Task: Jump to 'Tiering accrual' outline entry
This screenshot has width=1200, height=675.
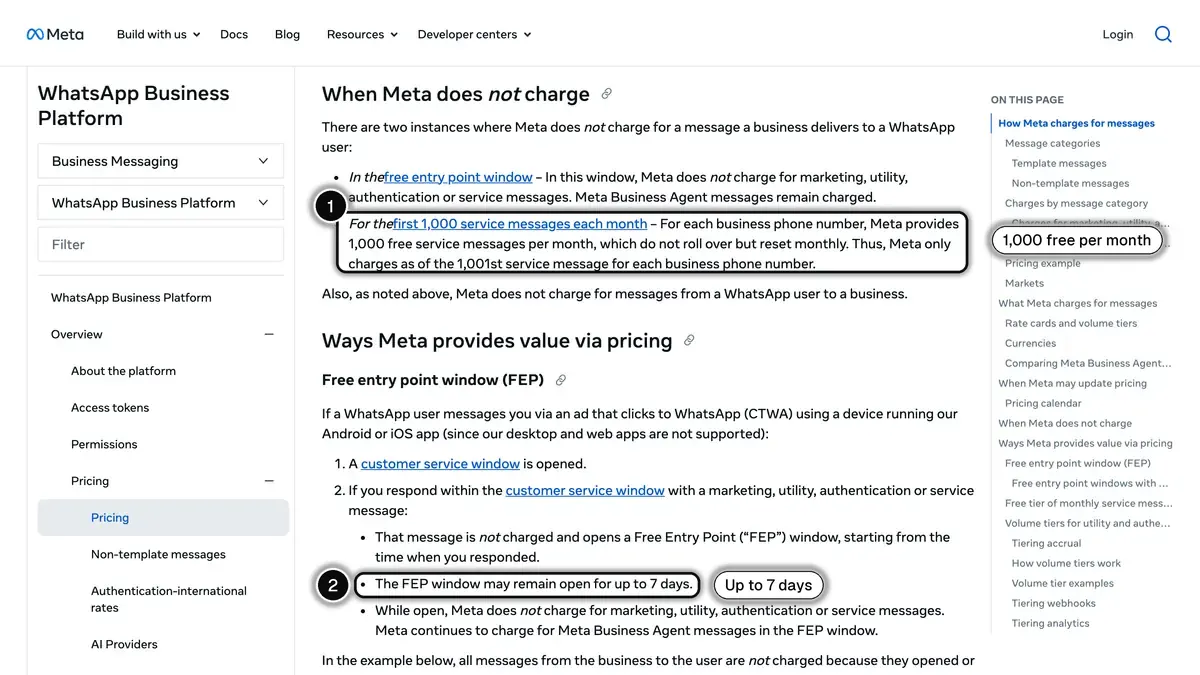Action: (x=1046, y=543)
